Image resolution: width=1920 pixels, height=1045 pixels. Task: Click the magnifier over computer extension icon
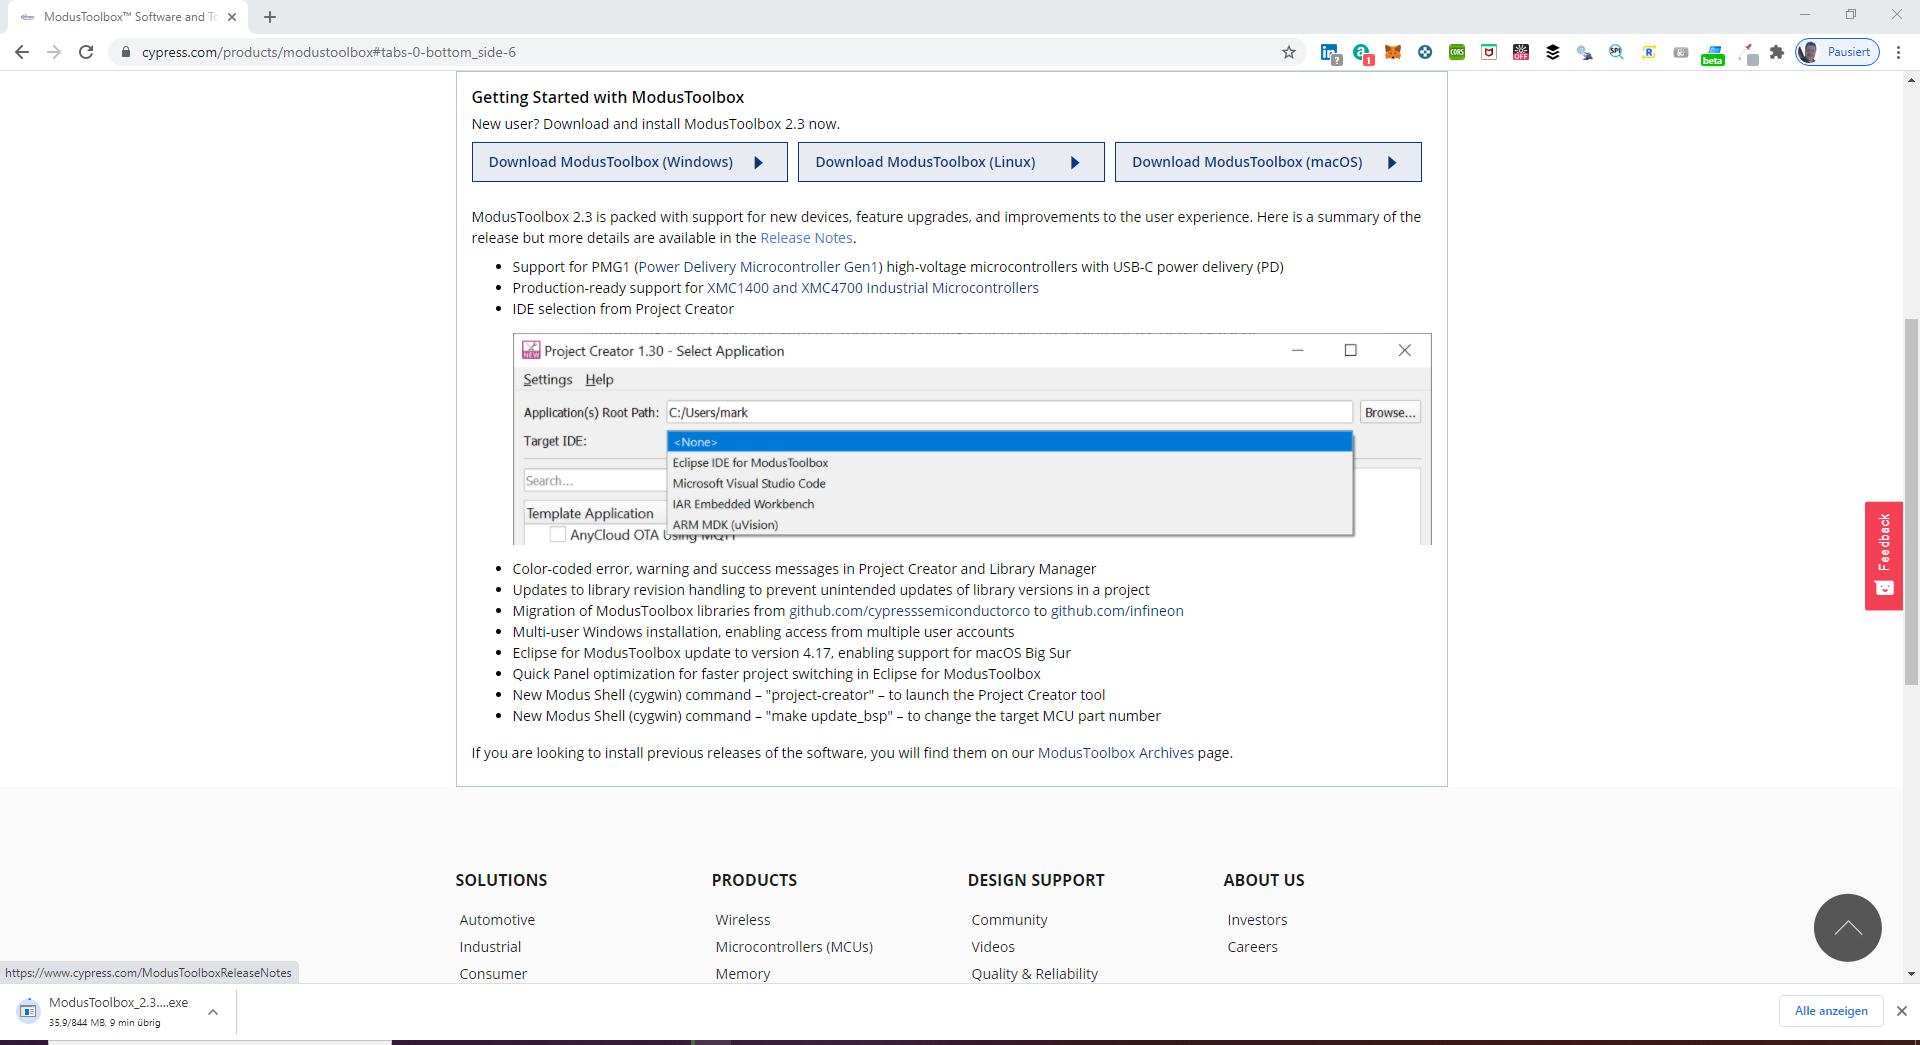click(x=1585, y=52)
